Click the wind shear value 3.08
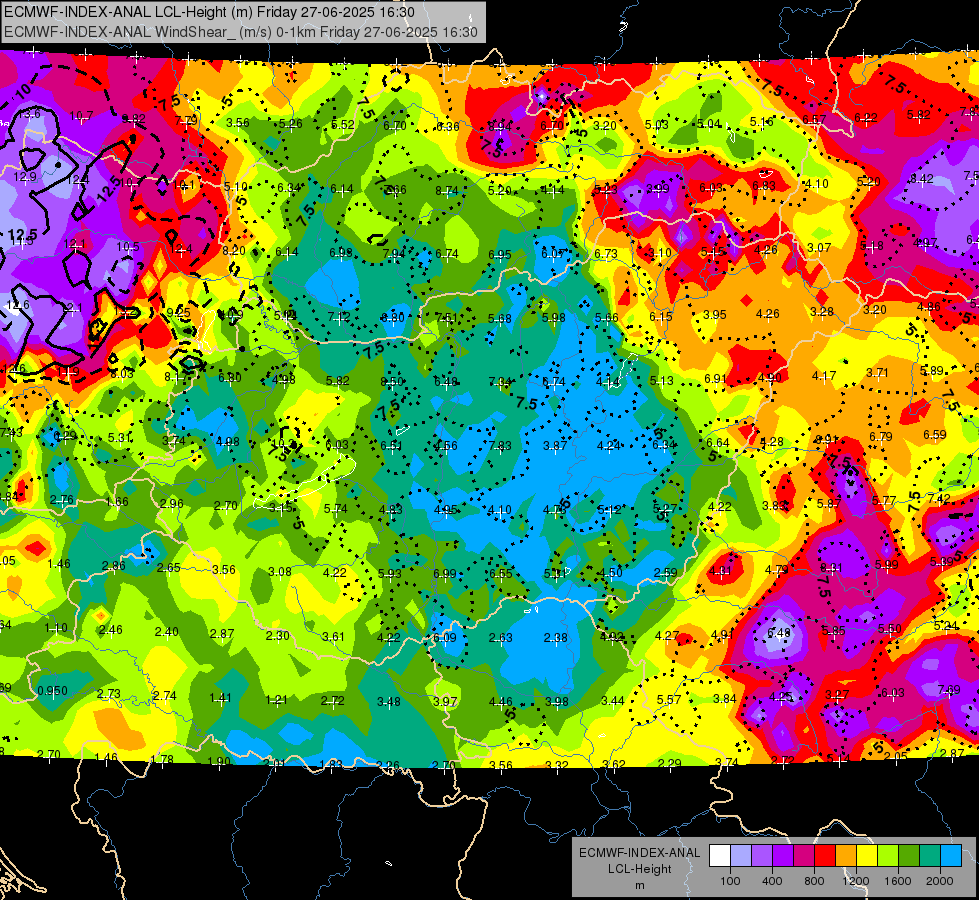This screenshot has width=979, height=900. point(280,571)
